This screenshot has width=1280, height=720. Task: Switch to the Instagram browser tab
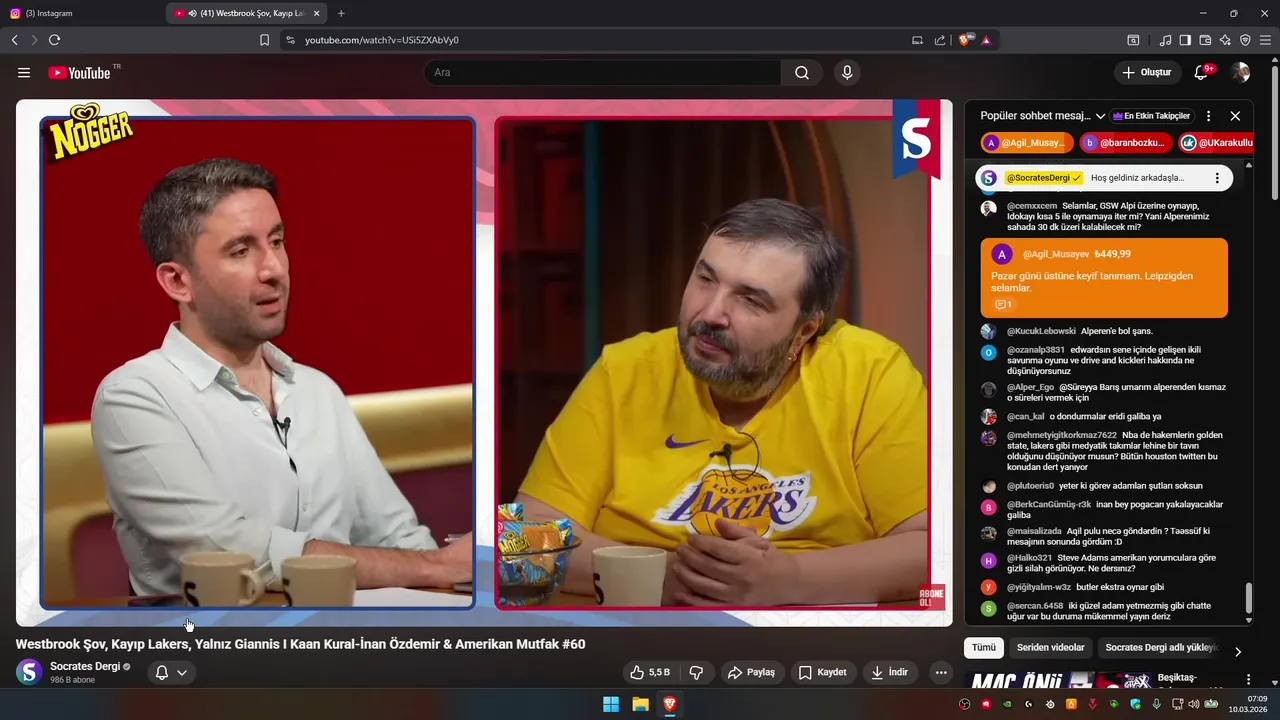pos(82,13)
